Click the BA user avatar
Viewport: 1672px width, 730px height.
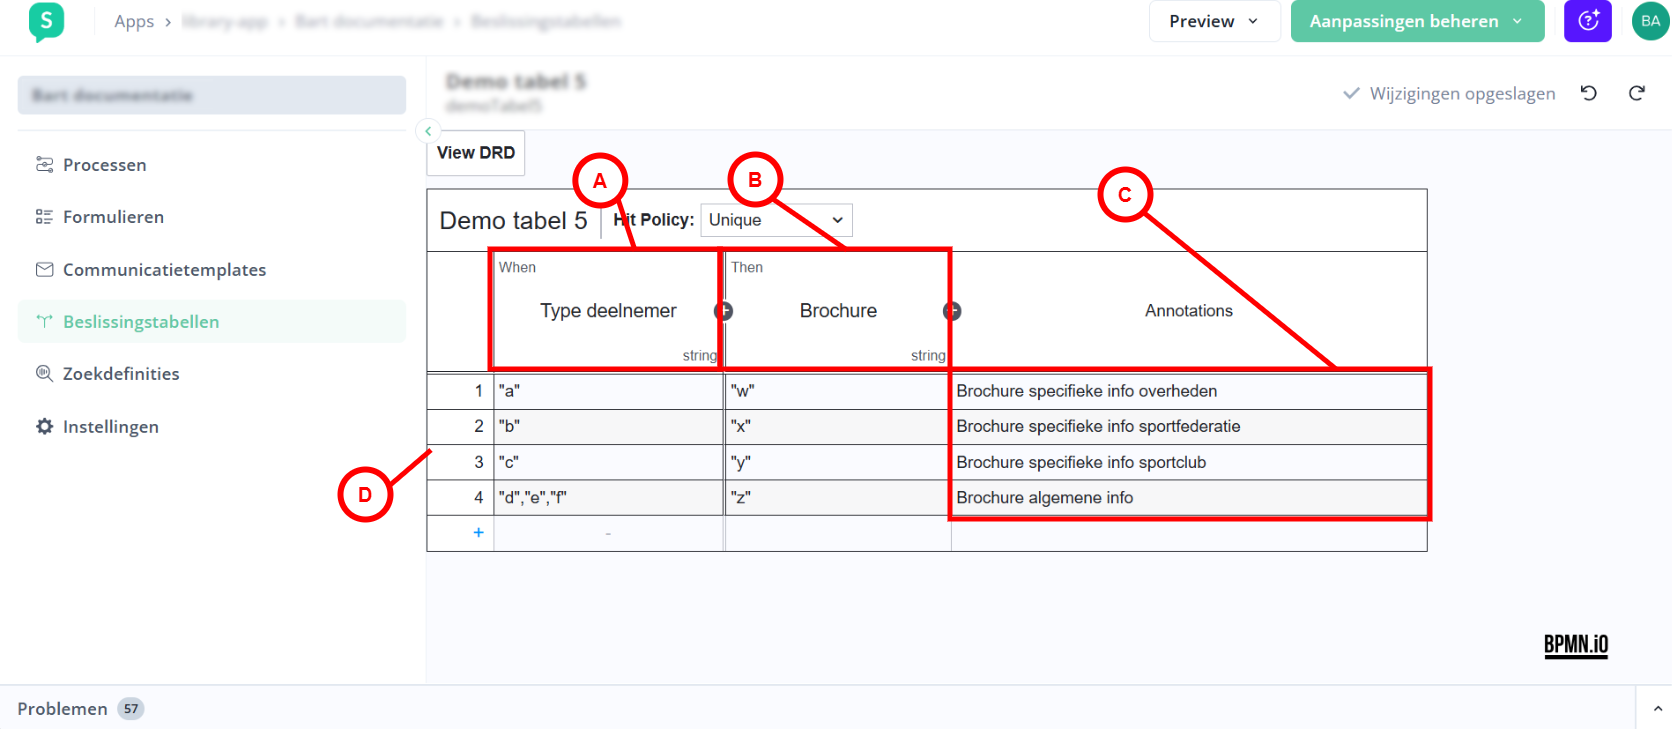(x=1650, y=21)
